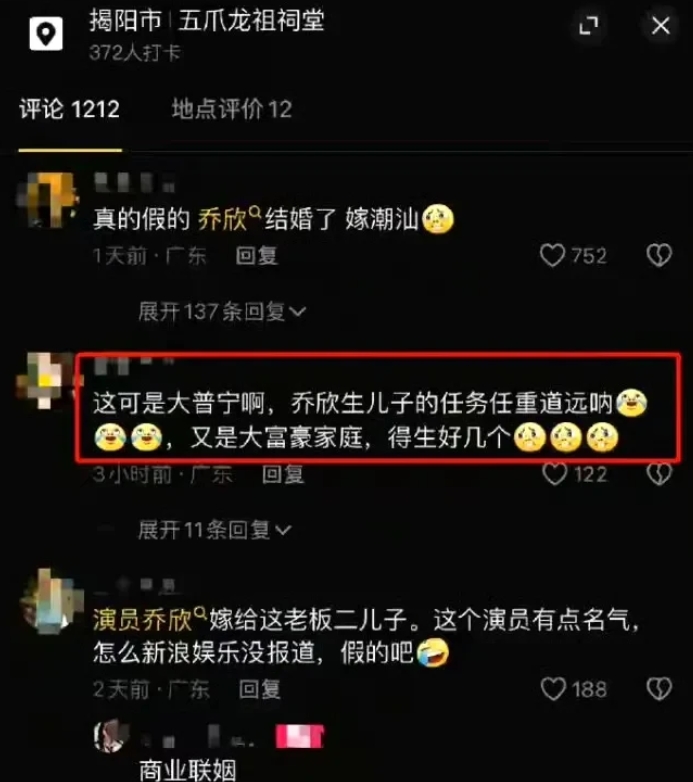The width and height of the screenshot is (693, 782).
Task: Like the comment with 122 likes
Action: pyautogui.click(x=554, y=474)
